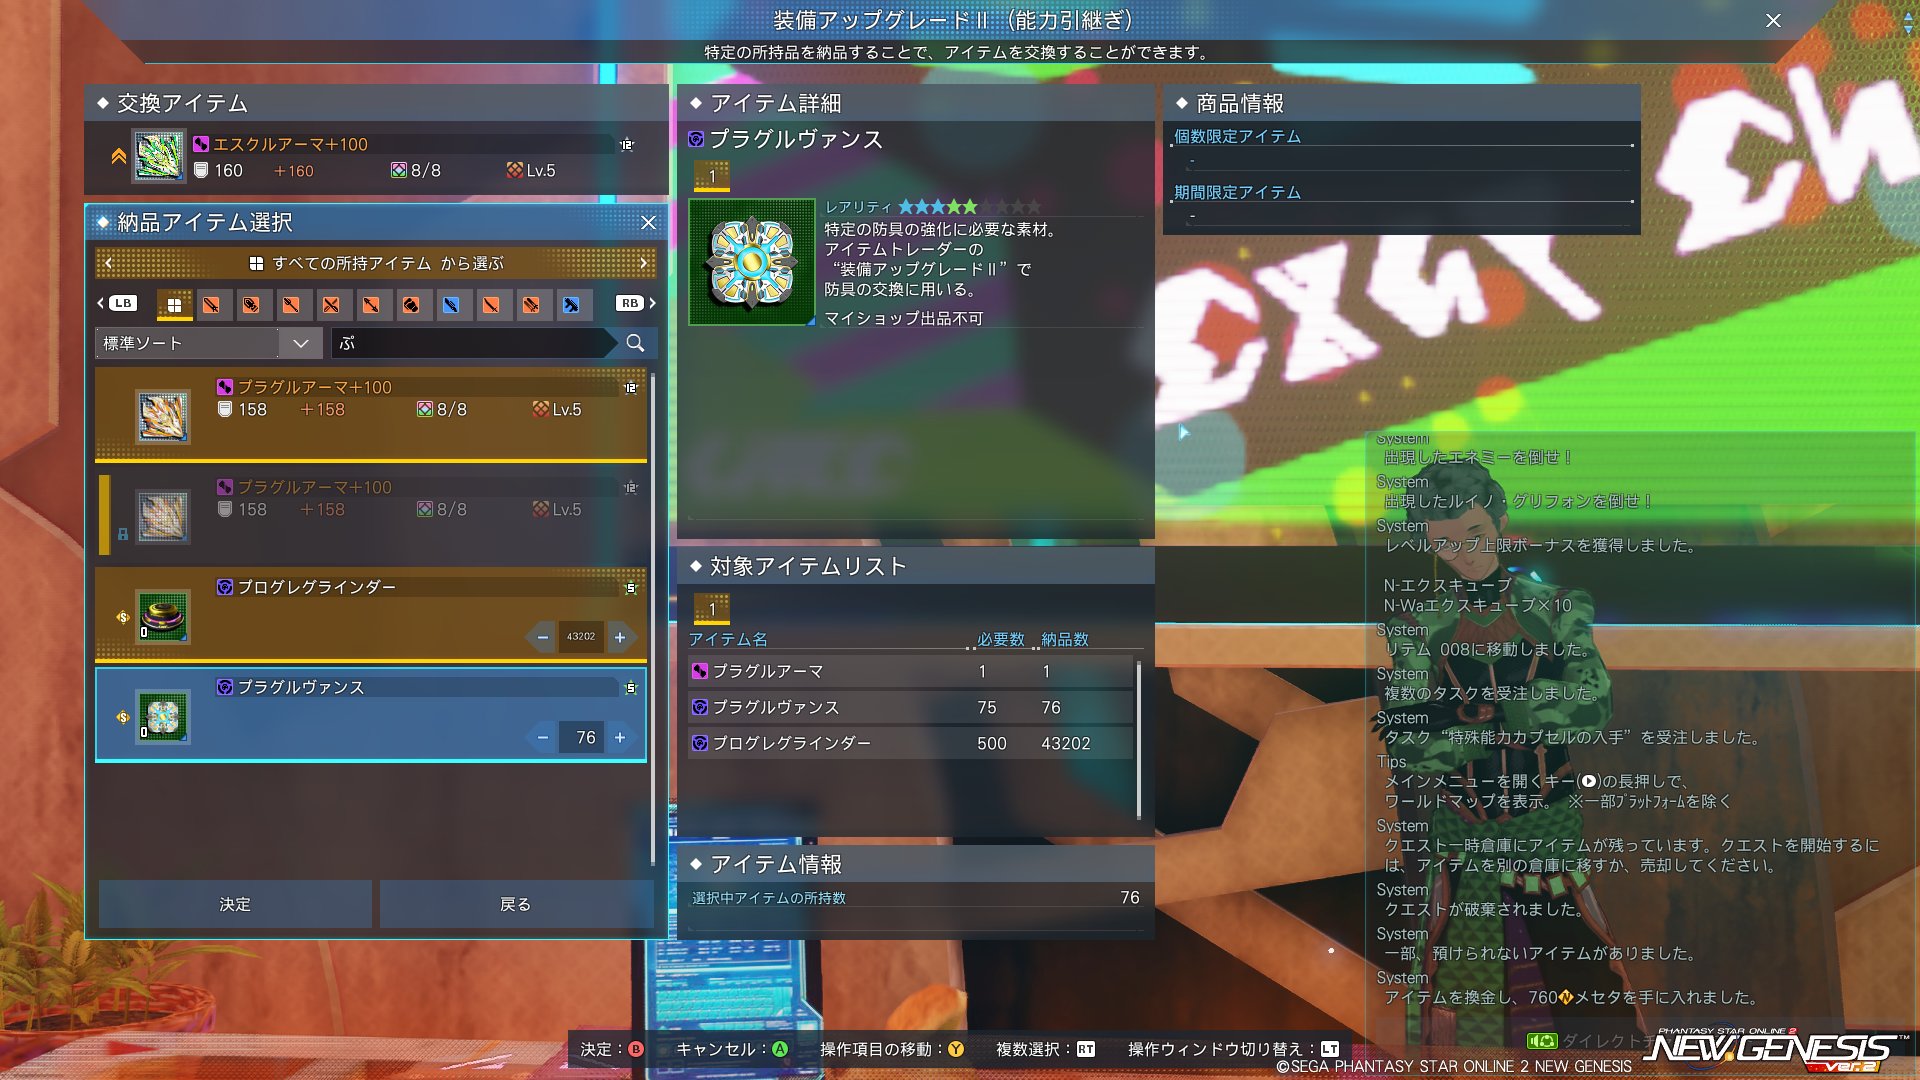Filter by Knuckles fist category icon
Image resolution: width=1920 pixels, height=1080 pixels.
pyautogui.click(x=411, y=304)
